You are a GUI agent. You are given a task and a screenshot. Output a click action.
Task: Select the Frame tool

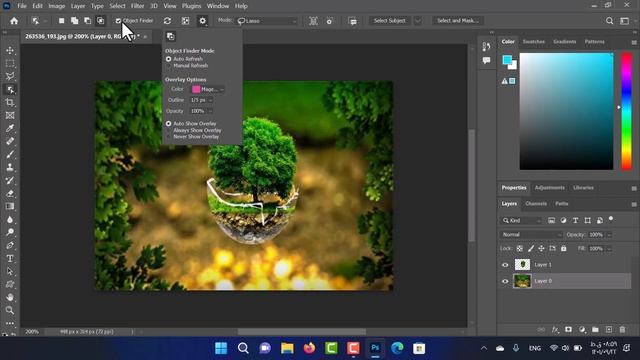click(x=10, y=116)
